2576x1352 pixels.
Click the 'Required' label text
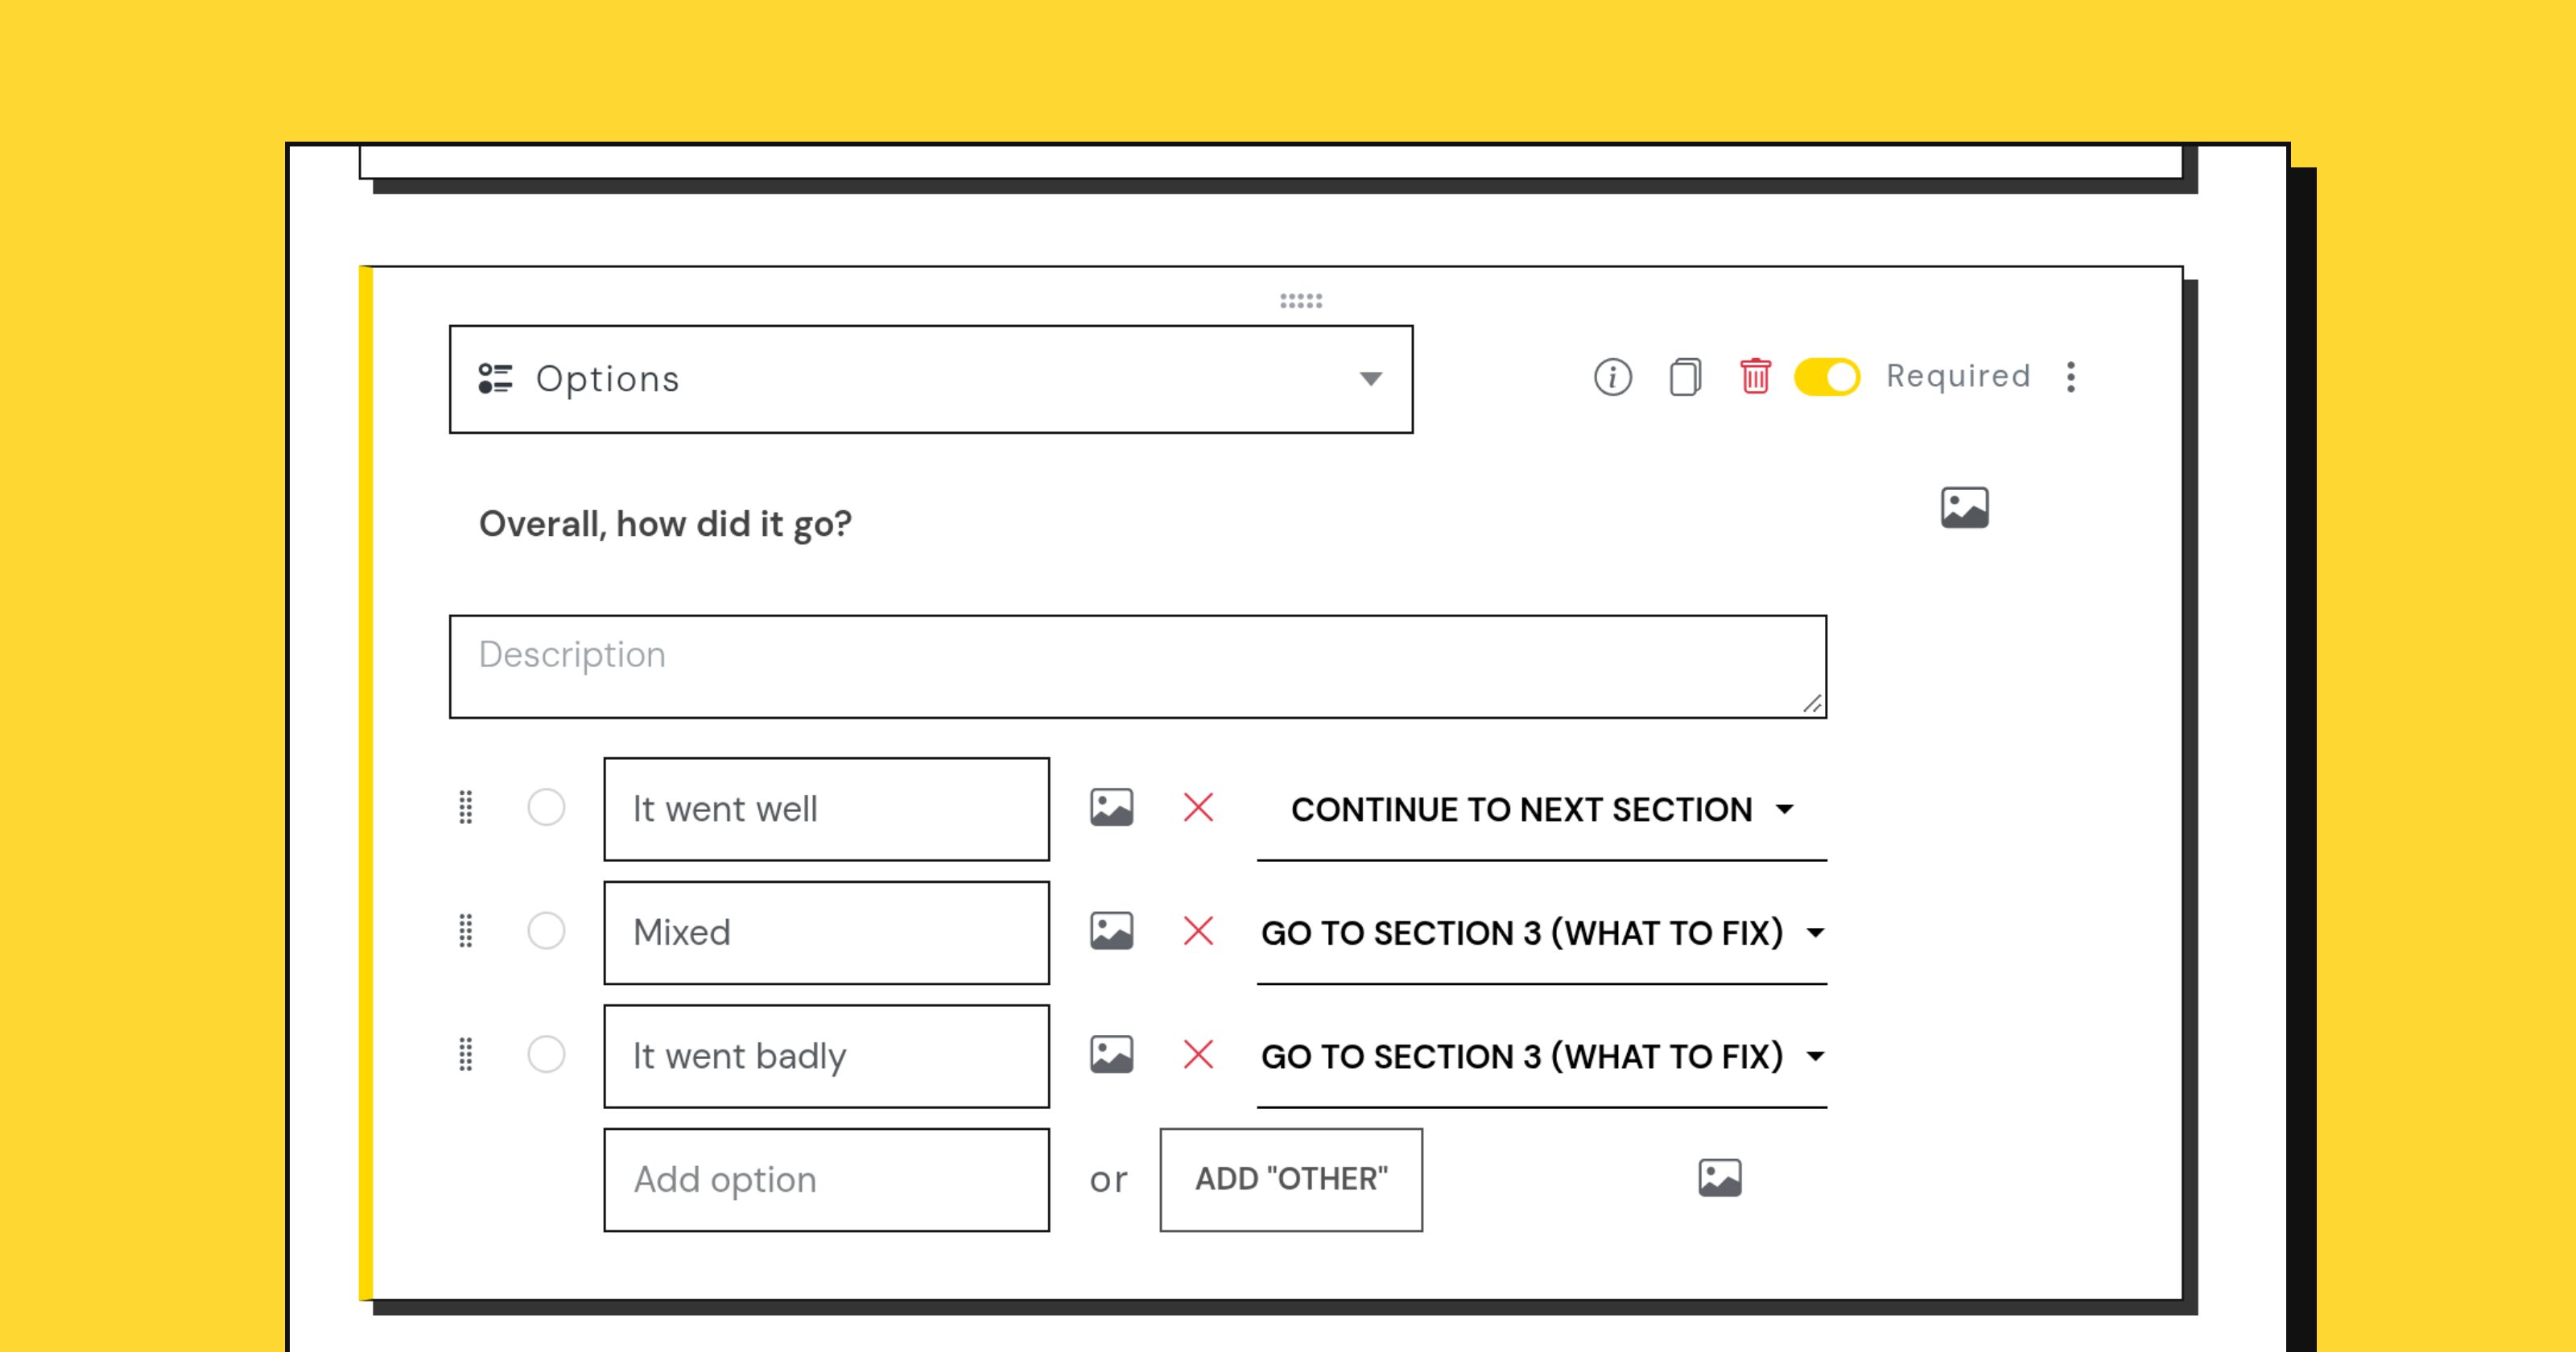pos(1958,376)
